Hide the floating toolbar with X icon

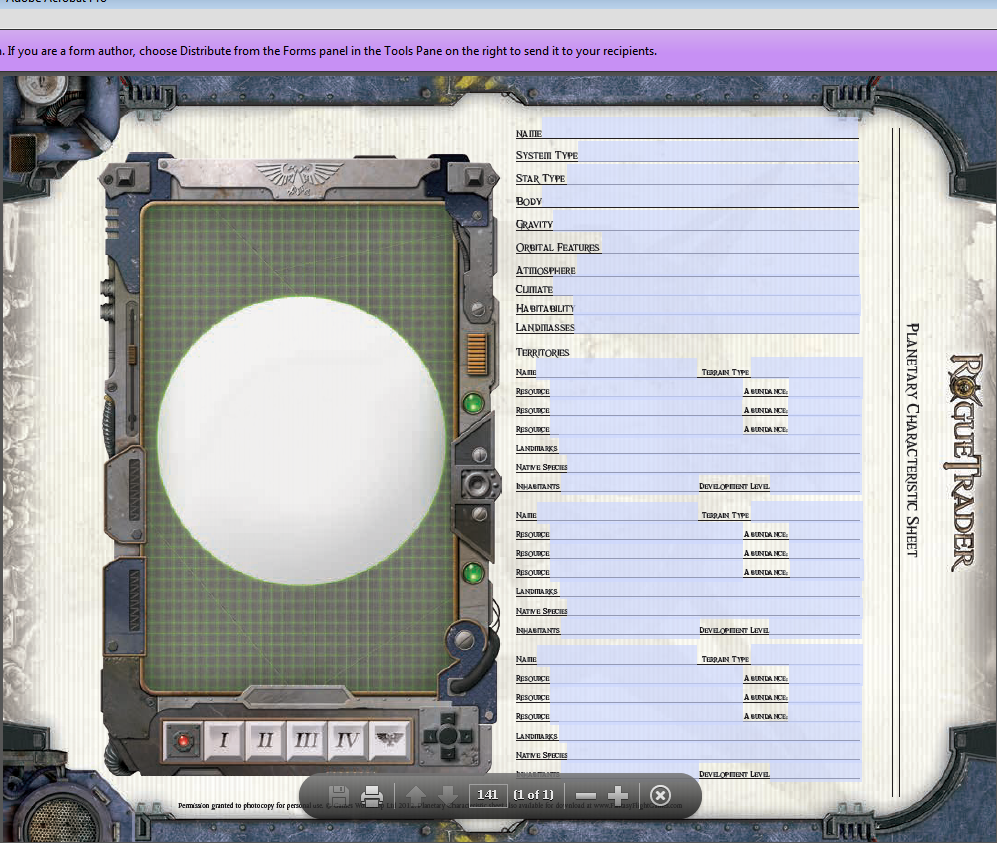[x=661, y=795]
